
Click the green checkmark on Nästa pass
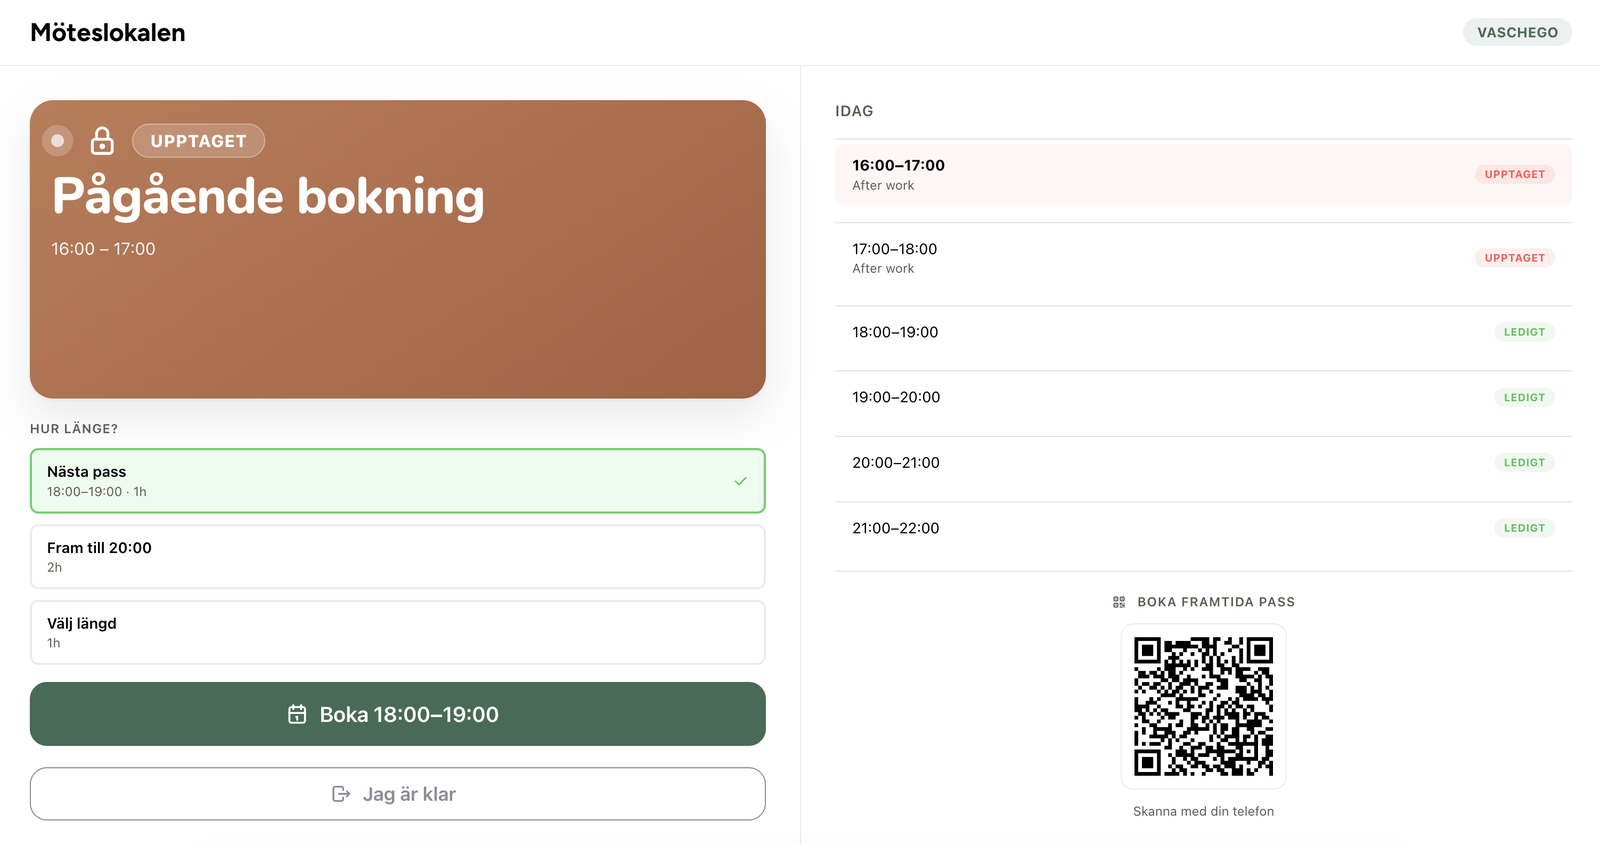pos(741,481)
